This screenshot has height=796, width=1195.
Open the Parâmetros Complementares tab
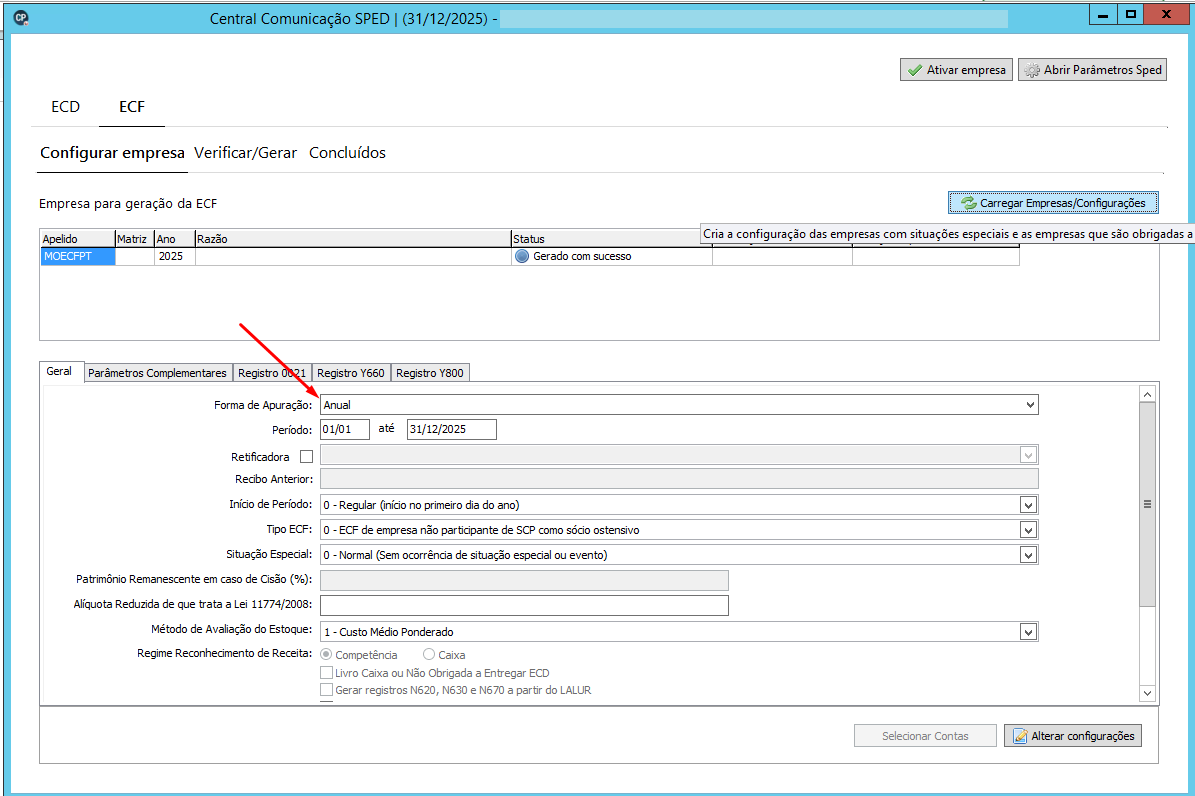point(157,373)
